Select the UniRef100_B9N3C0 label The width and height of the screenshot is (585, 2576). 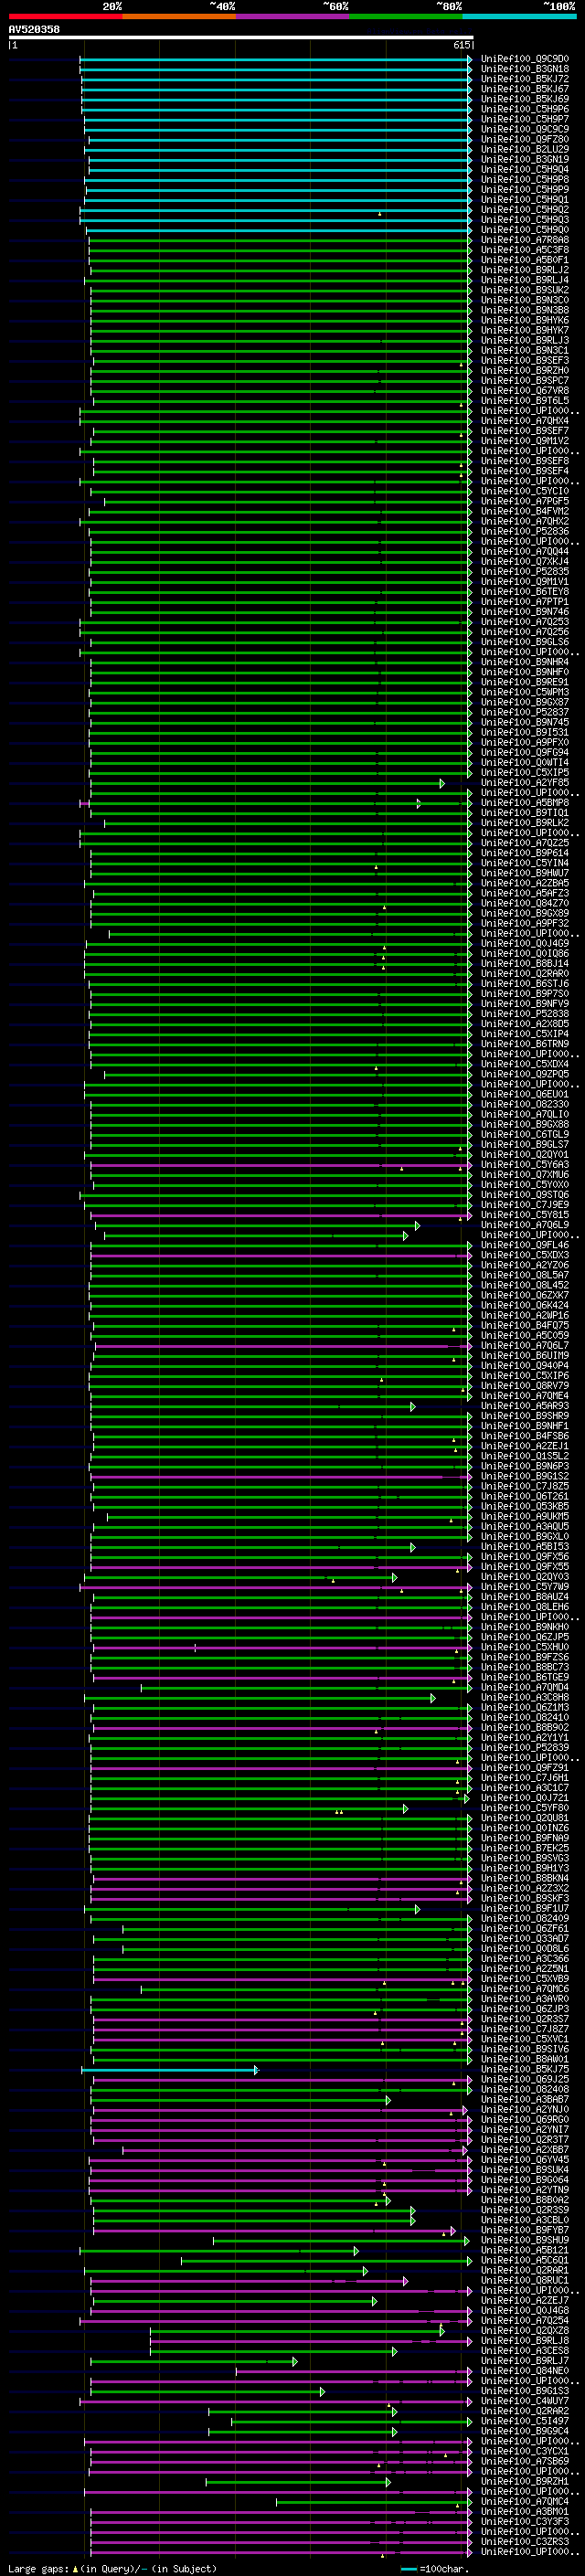point(525,300)
